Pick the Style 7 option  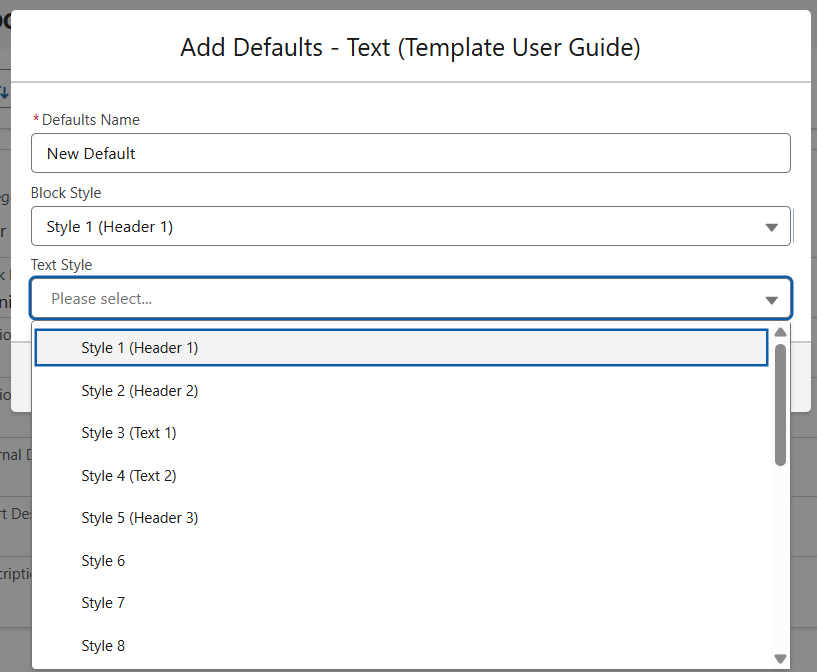104,603
